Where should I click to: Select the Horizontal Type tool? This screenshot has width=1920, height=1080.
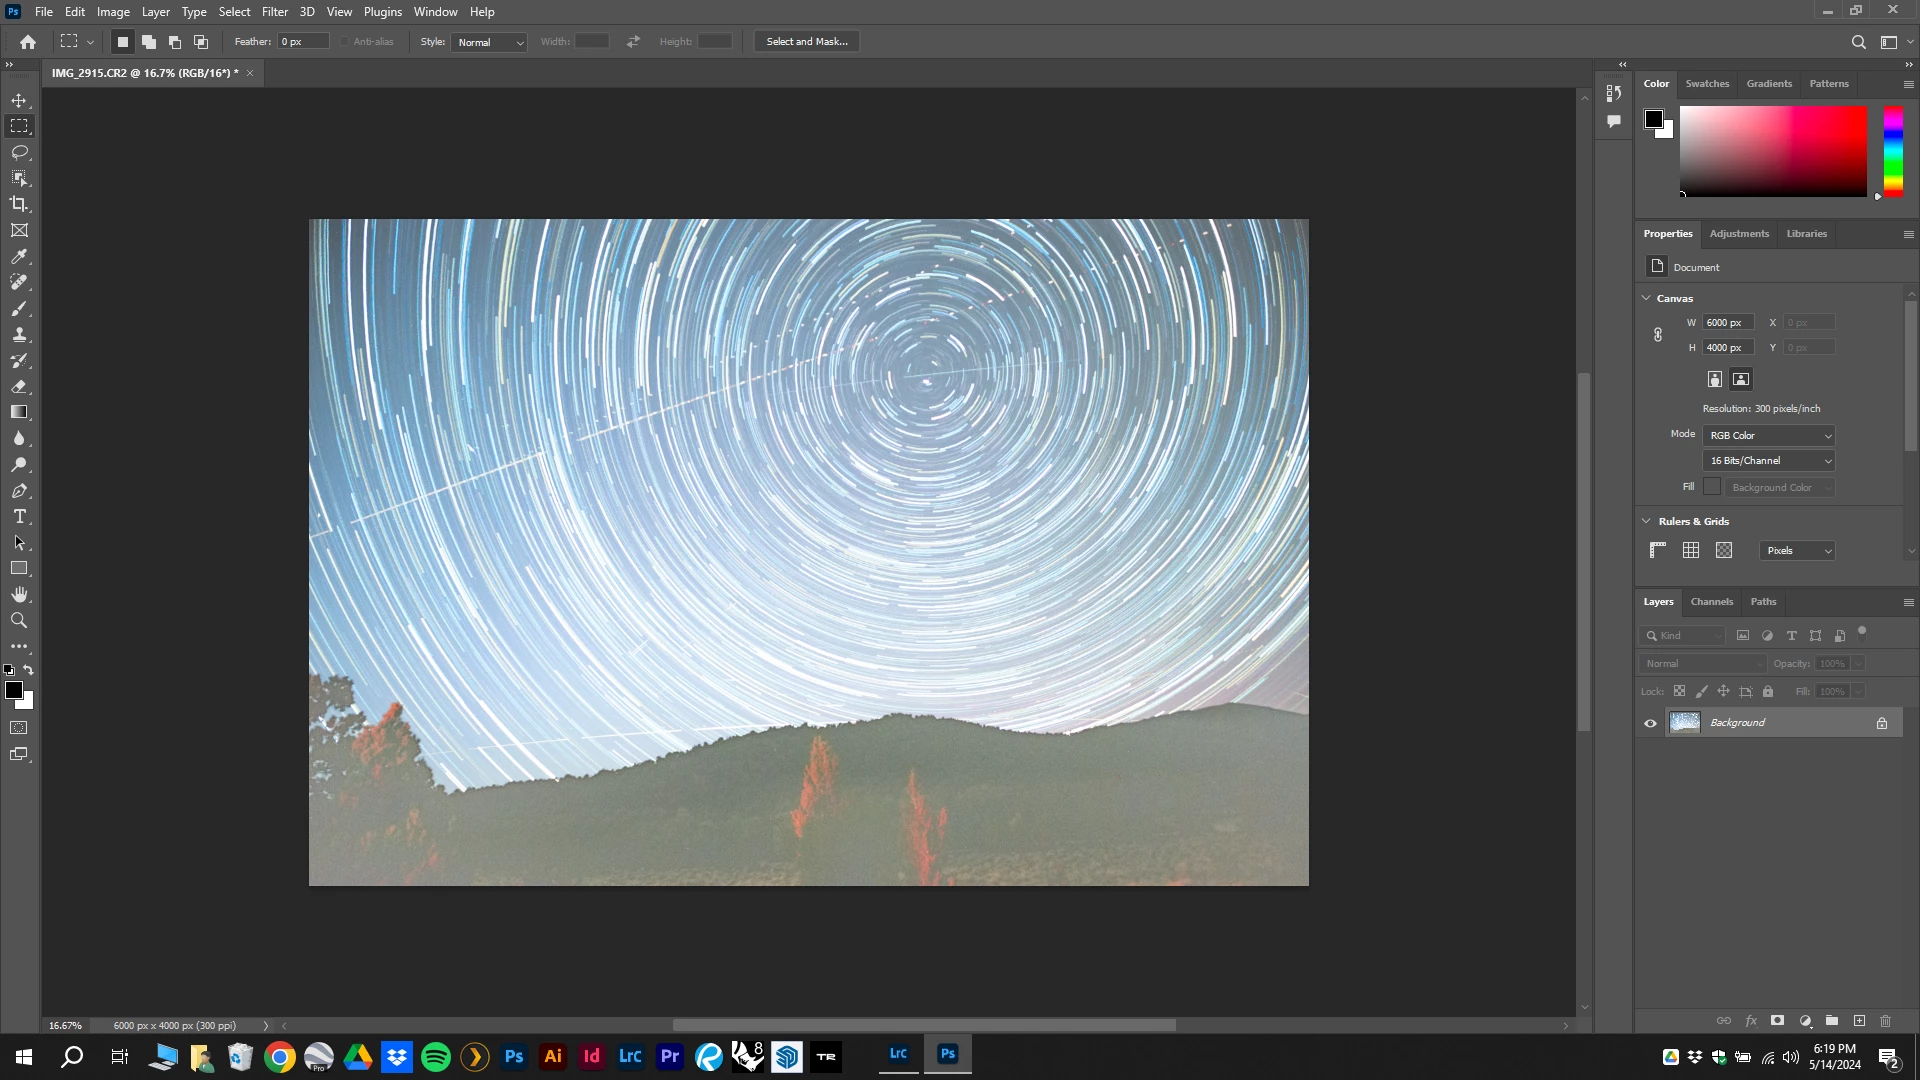point(19,517)
